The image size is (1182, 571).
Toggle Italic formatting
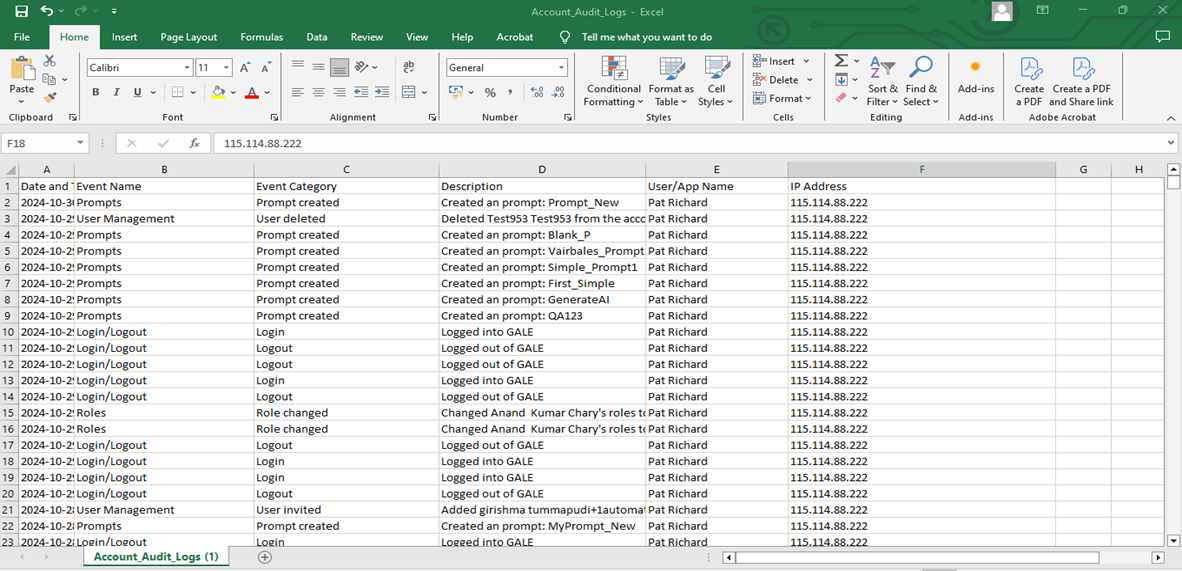coord(117,93)
